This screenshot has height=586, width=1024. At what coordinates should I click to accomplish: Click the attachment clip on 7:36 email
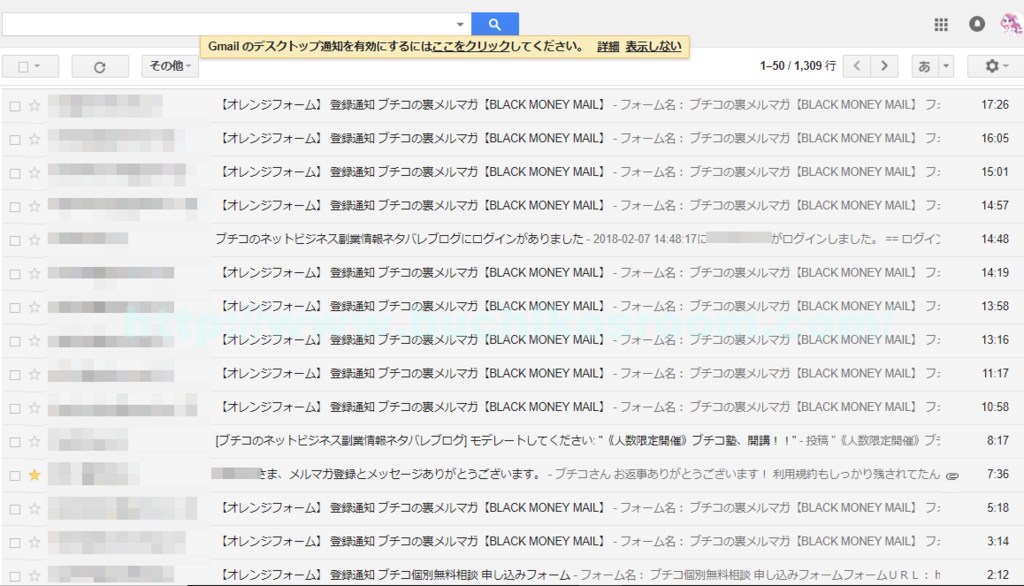tap(953, 476)
